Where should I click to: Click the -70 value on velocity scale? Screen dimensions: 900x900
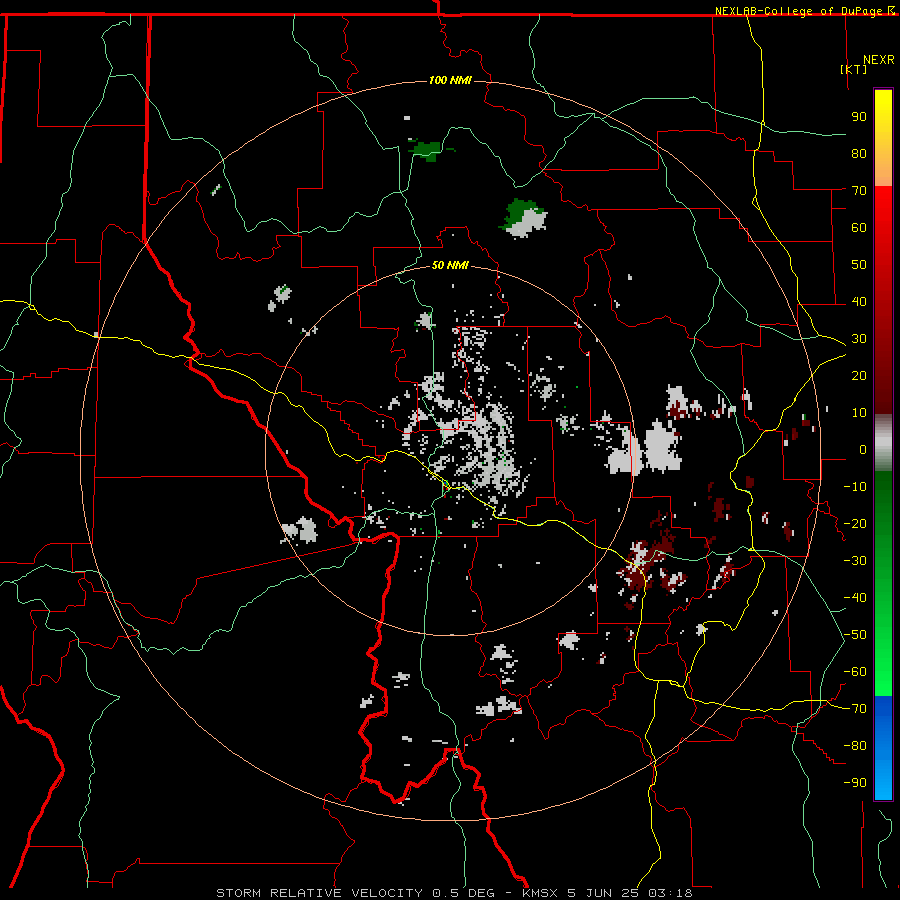[x=855, y=709]
